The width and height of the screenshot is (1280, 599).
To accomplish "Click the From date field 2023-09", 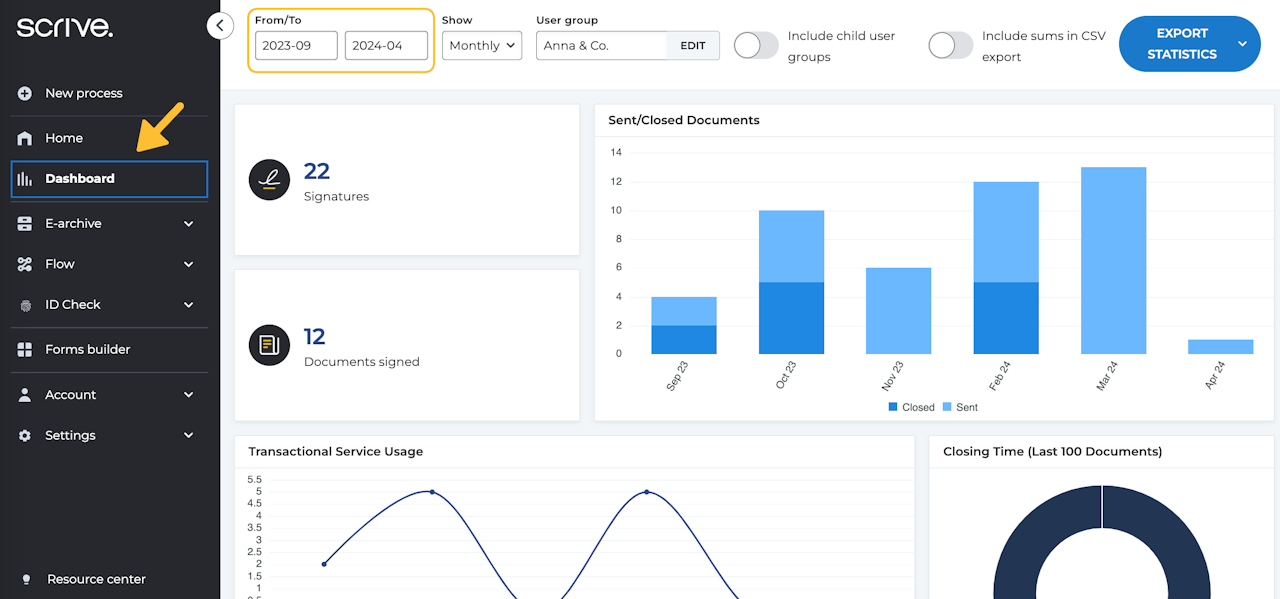I will (296, 46).
